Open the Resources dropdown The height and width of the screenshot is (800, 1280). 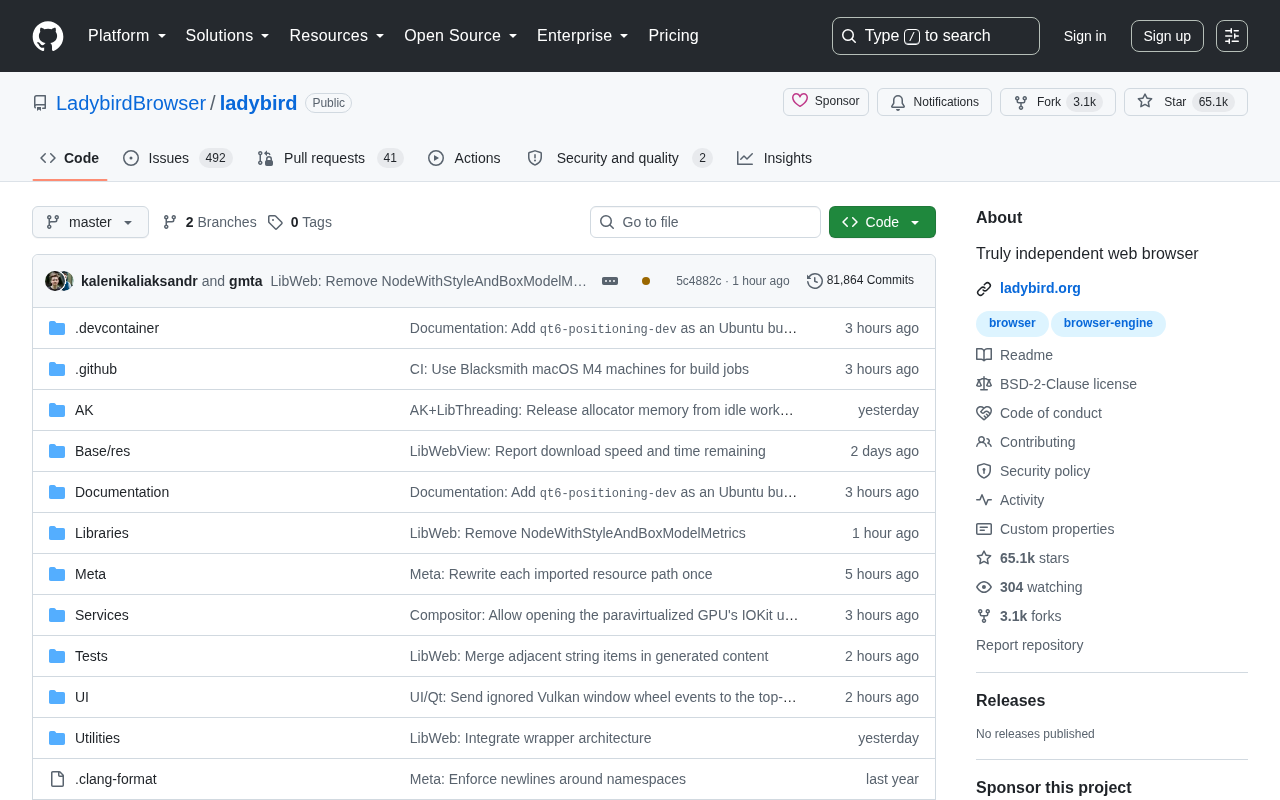337,36
